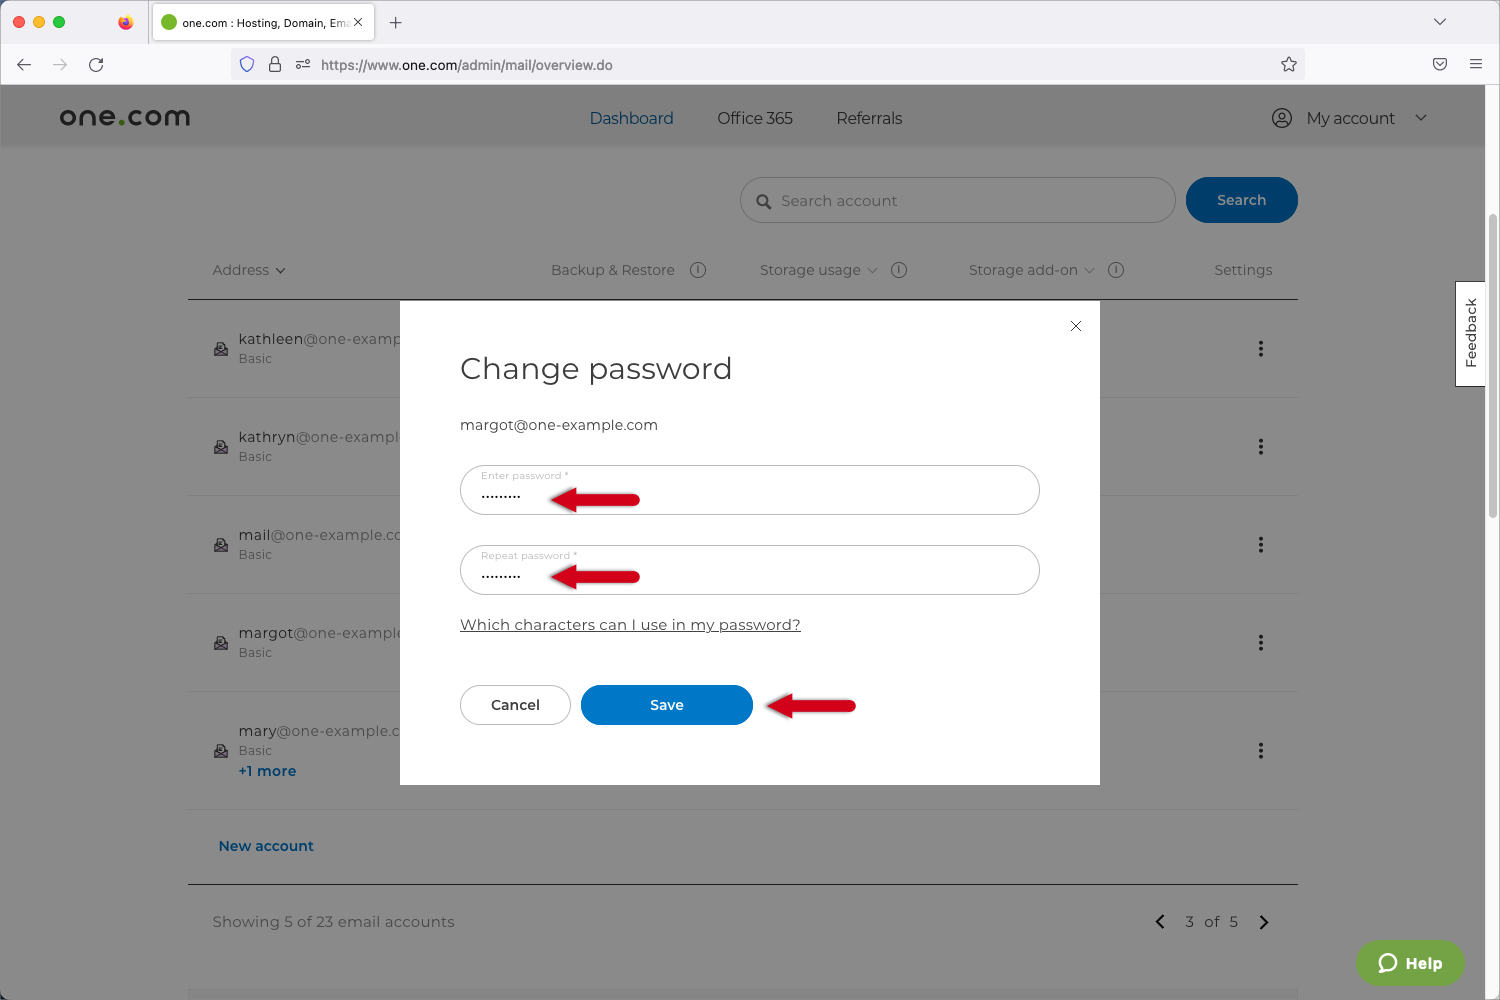Click the envelope icon beside mail@one-example.com
1500x1000 pixels.
coord(221,545)
